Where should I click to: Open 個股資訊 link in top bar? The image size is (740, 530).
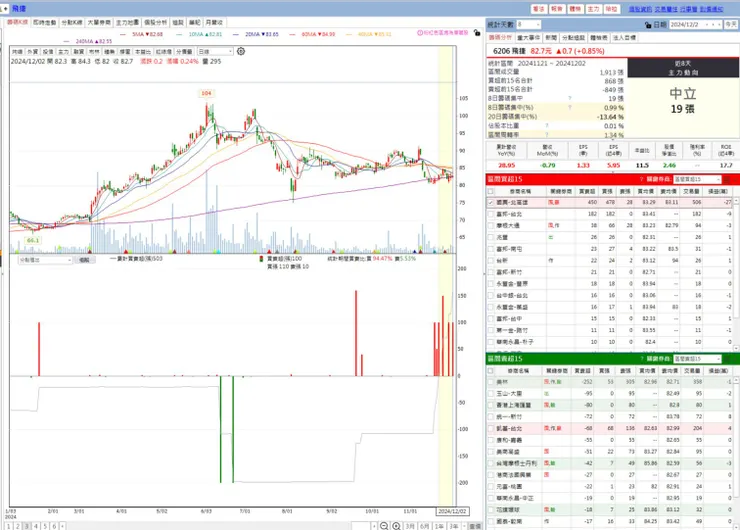pos(640,9)
